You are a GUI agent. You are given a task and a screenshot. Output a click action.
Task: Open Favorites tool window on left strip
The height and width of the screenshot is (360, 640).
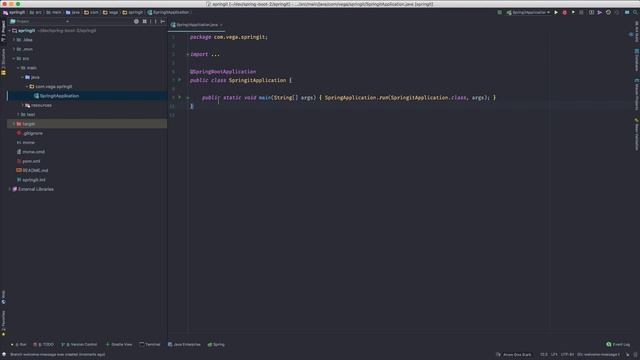click(x=4, y=323)
